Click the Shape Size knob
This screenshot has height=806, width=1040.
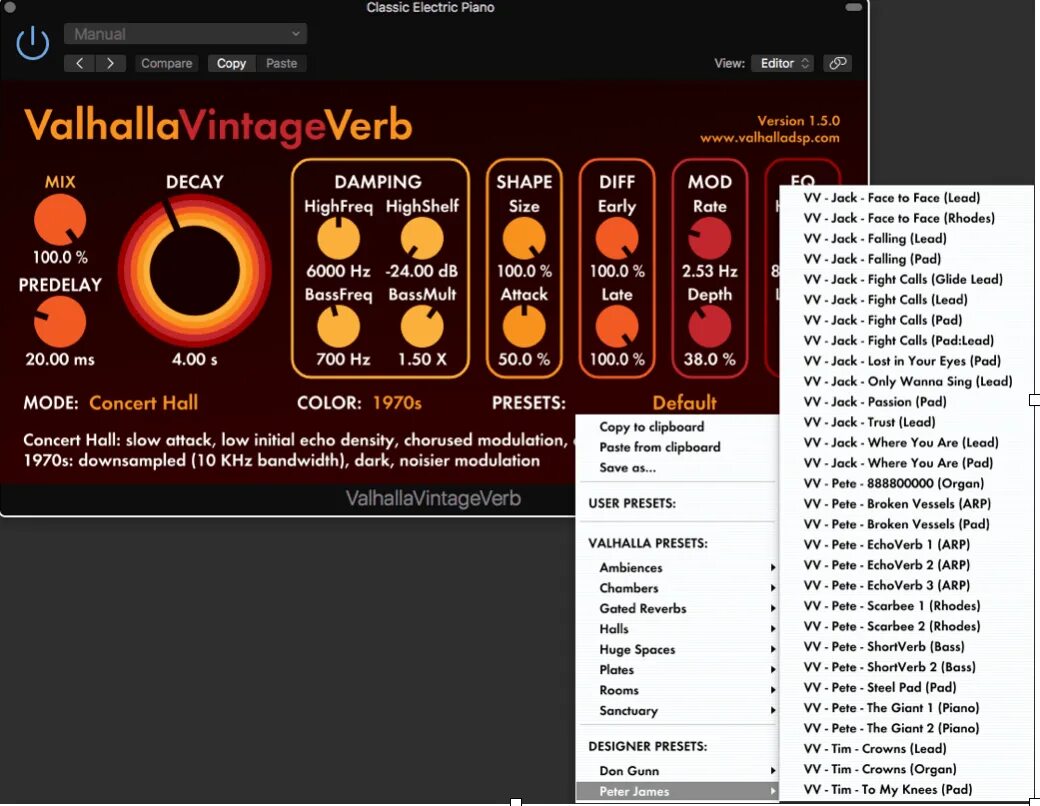pyautogui.click(x=524, y=238)
